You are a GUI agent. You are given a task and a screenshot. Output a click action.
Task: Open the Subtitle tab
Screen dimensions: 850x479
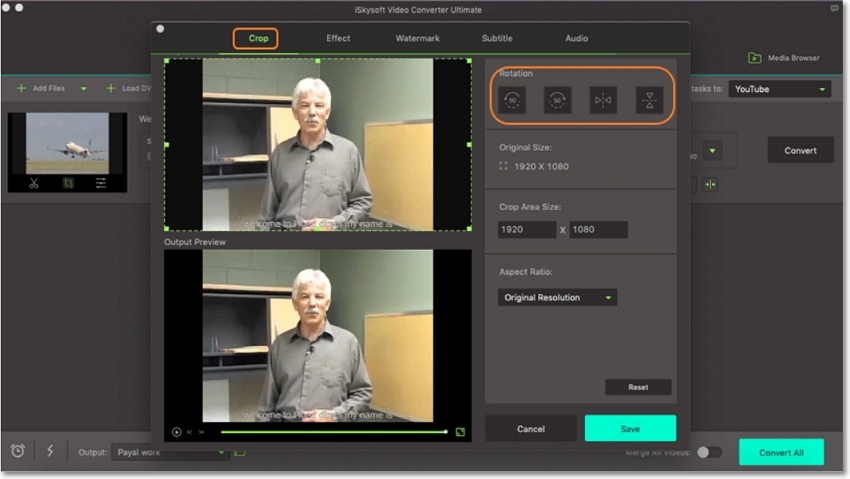(x=497, y=38)
